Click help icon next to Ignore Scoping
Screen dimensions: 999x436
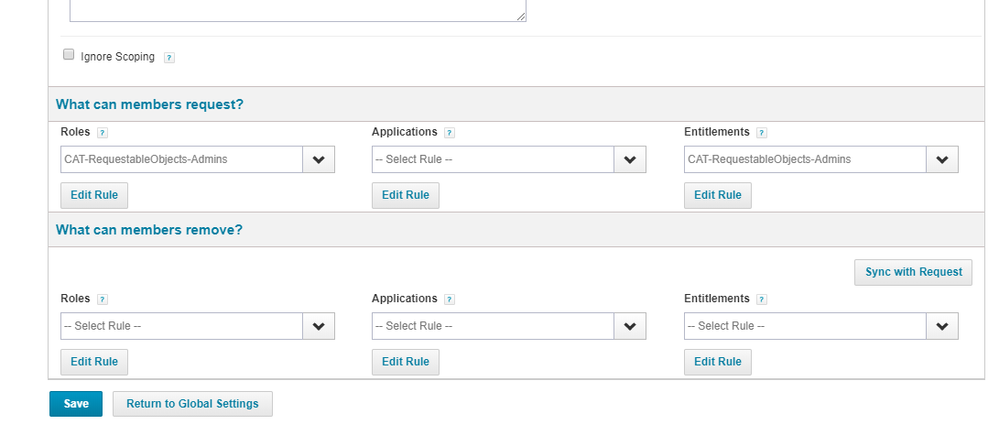coord(169,58)
